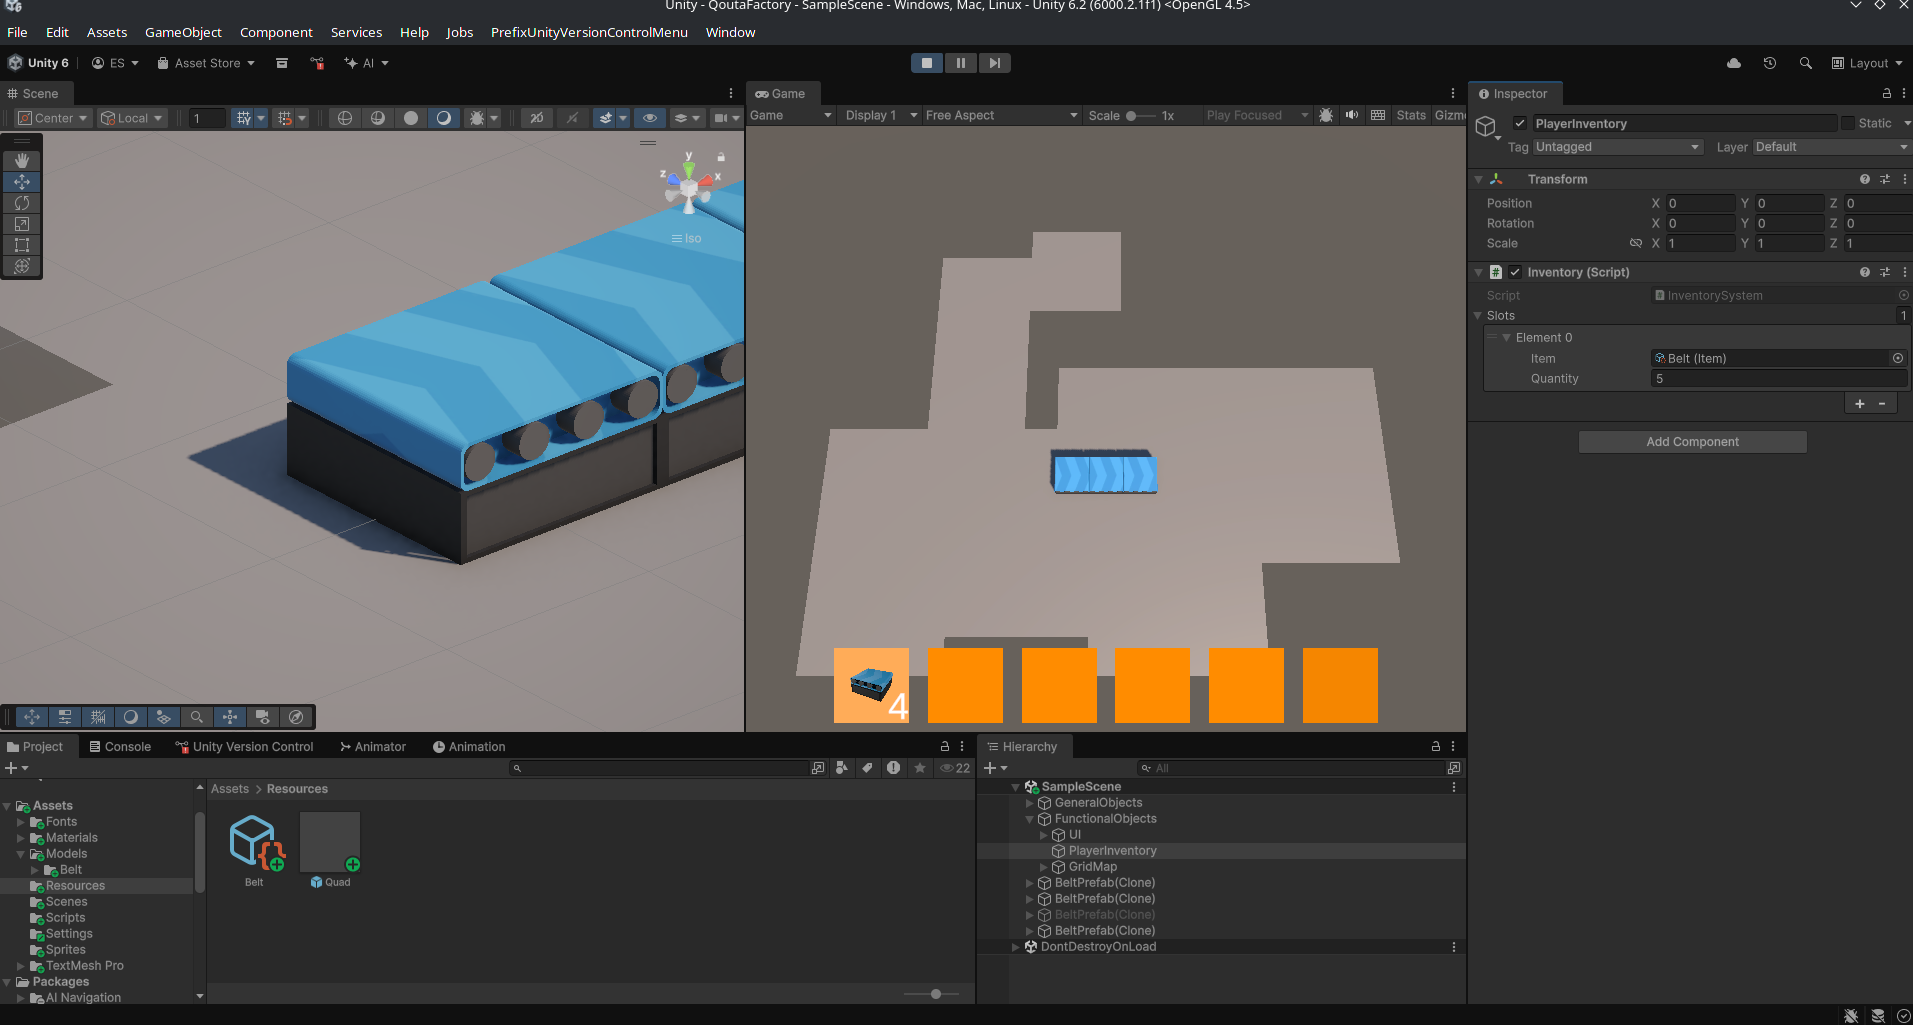Click the search icon in the top toolbar
This screenshot has width=1913, height=1025.
click(1805, 63)
